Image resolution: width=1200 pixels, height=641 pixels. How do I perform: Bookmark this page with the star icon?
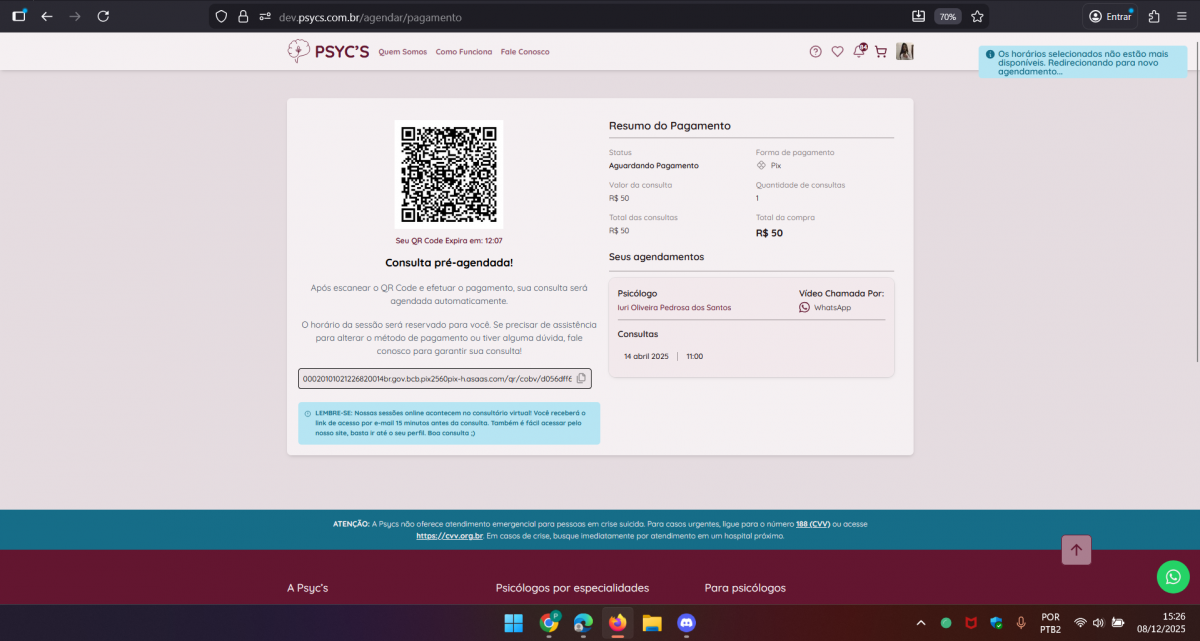[x=977, y=16]
